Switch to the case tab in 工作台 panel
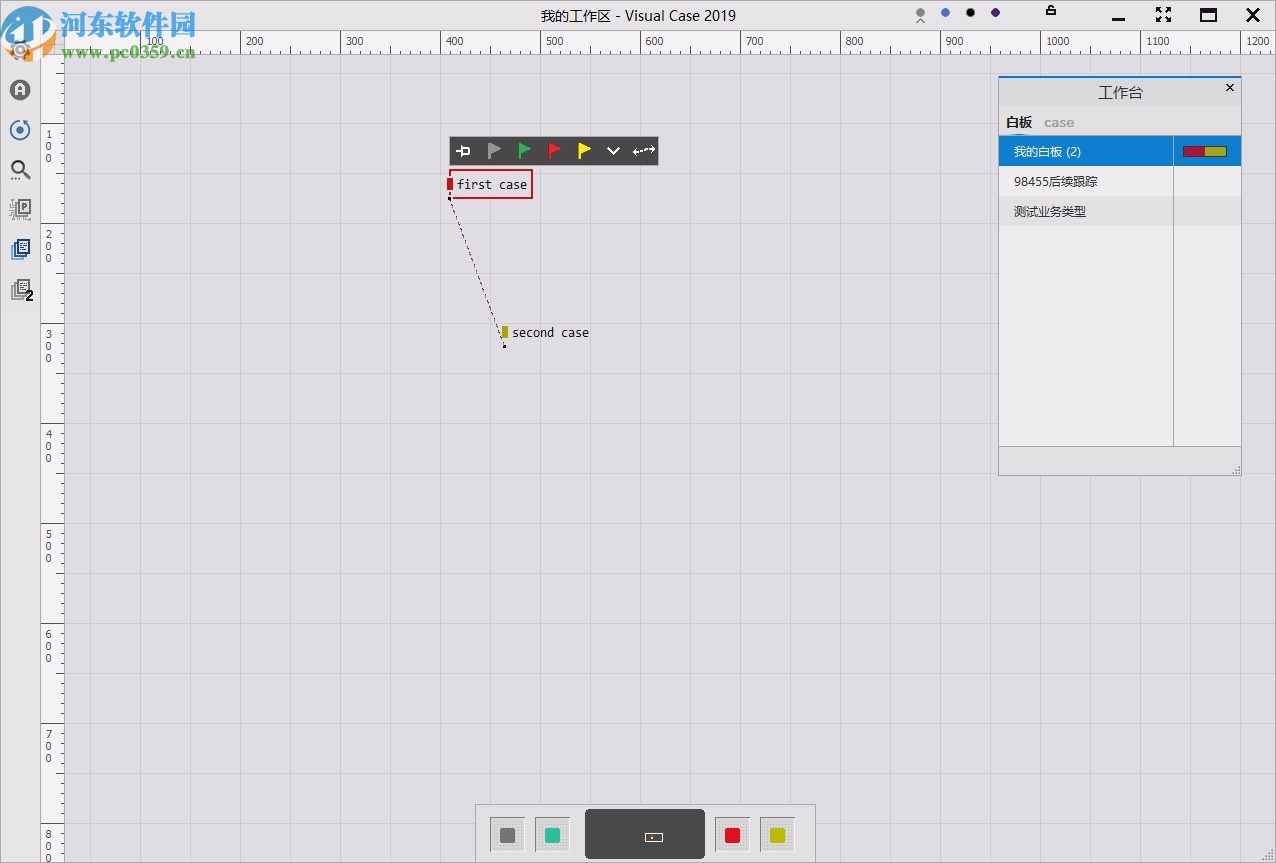The image size is (1276, 863). point(1059,122)
